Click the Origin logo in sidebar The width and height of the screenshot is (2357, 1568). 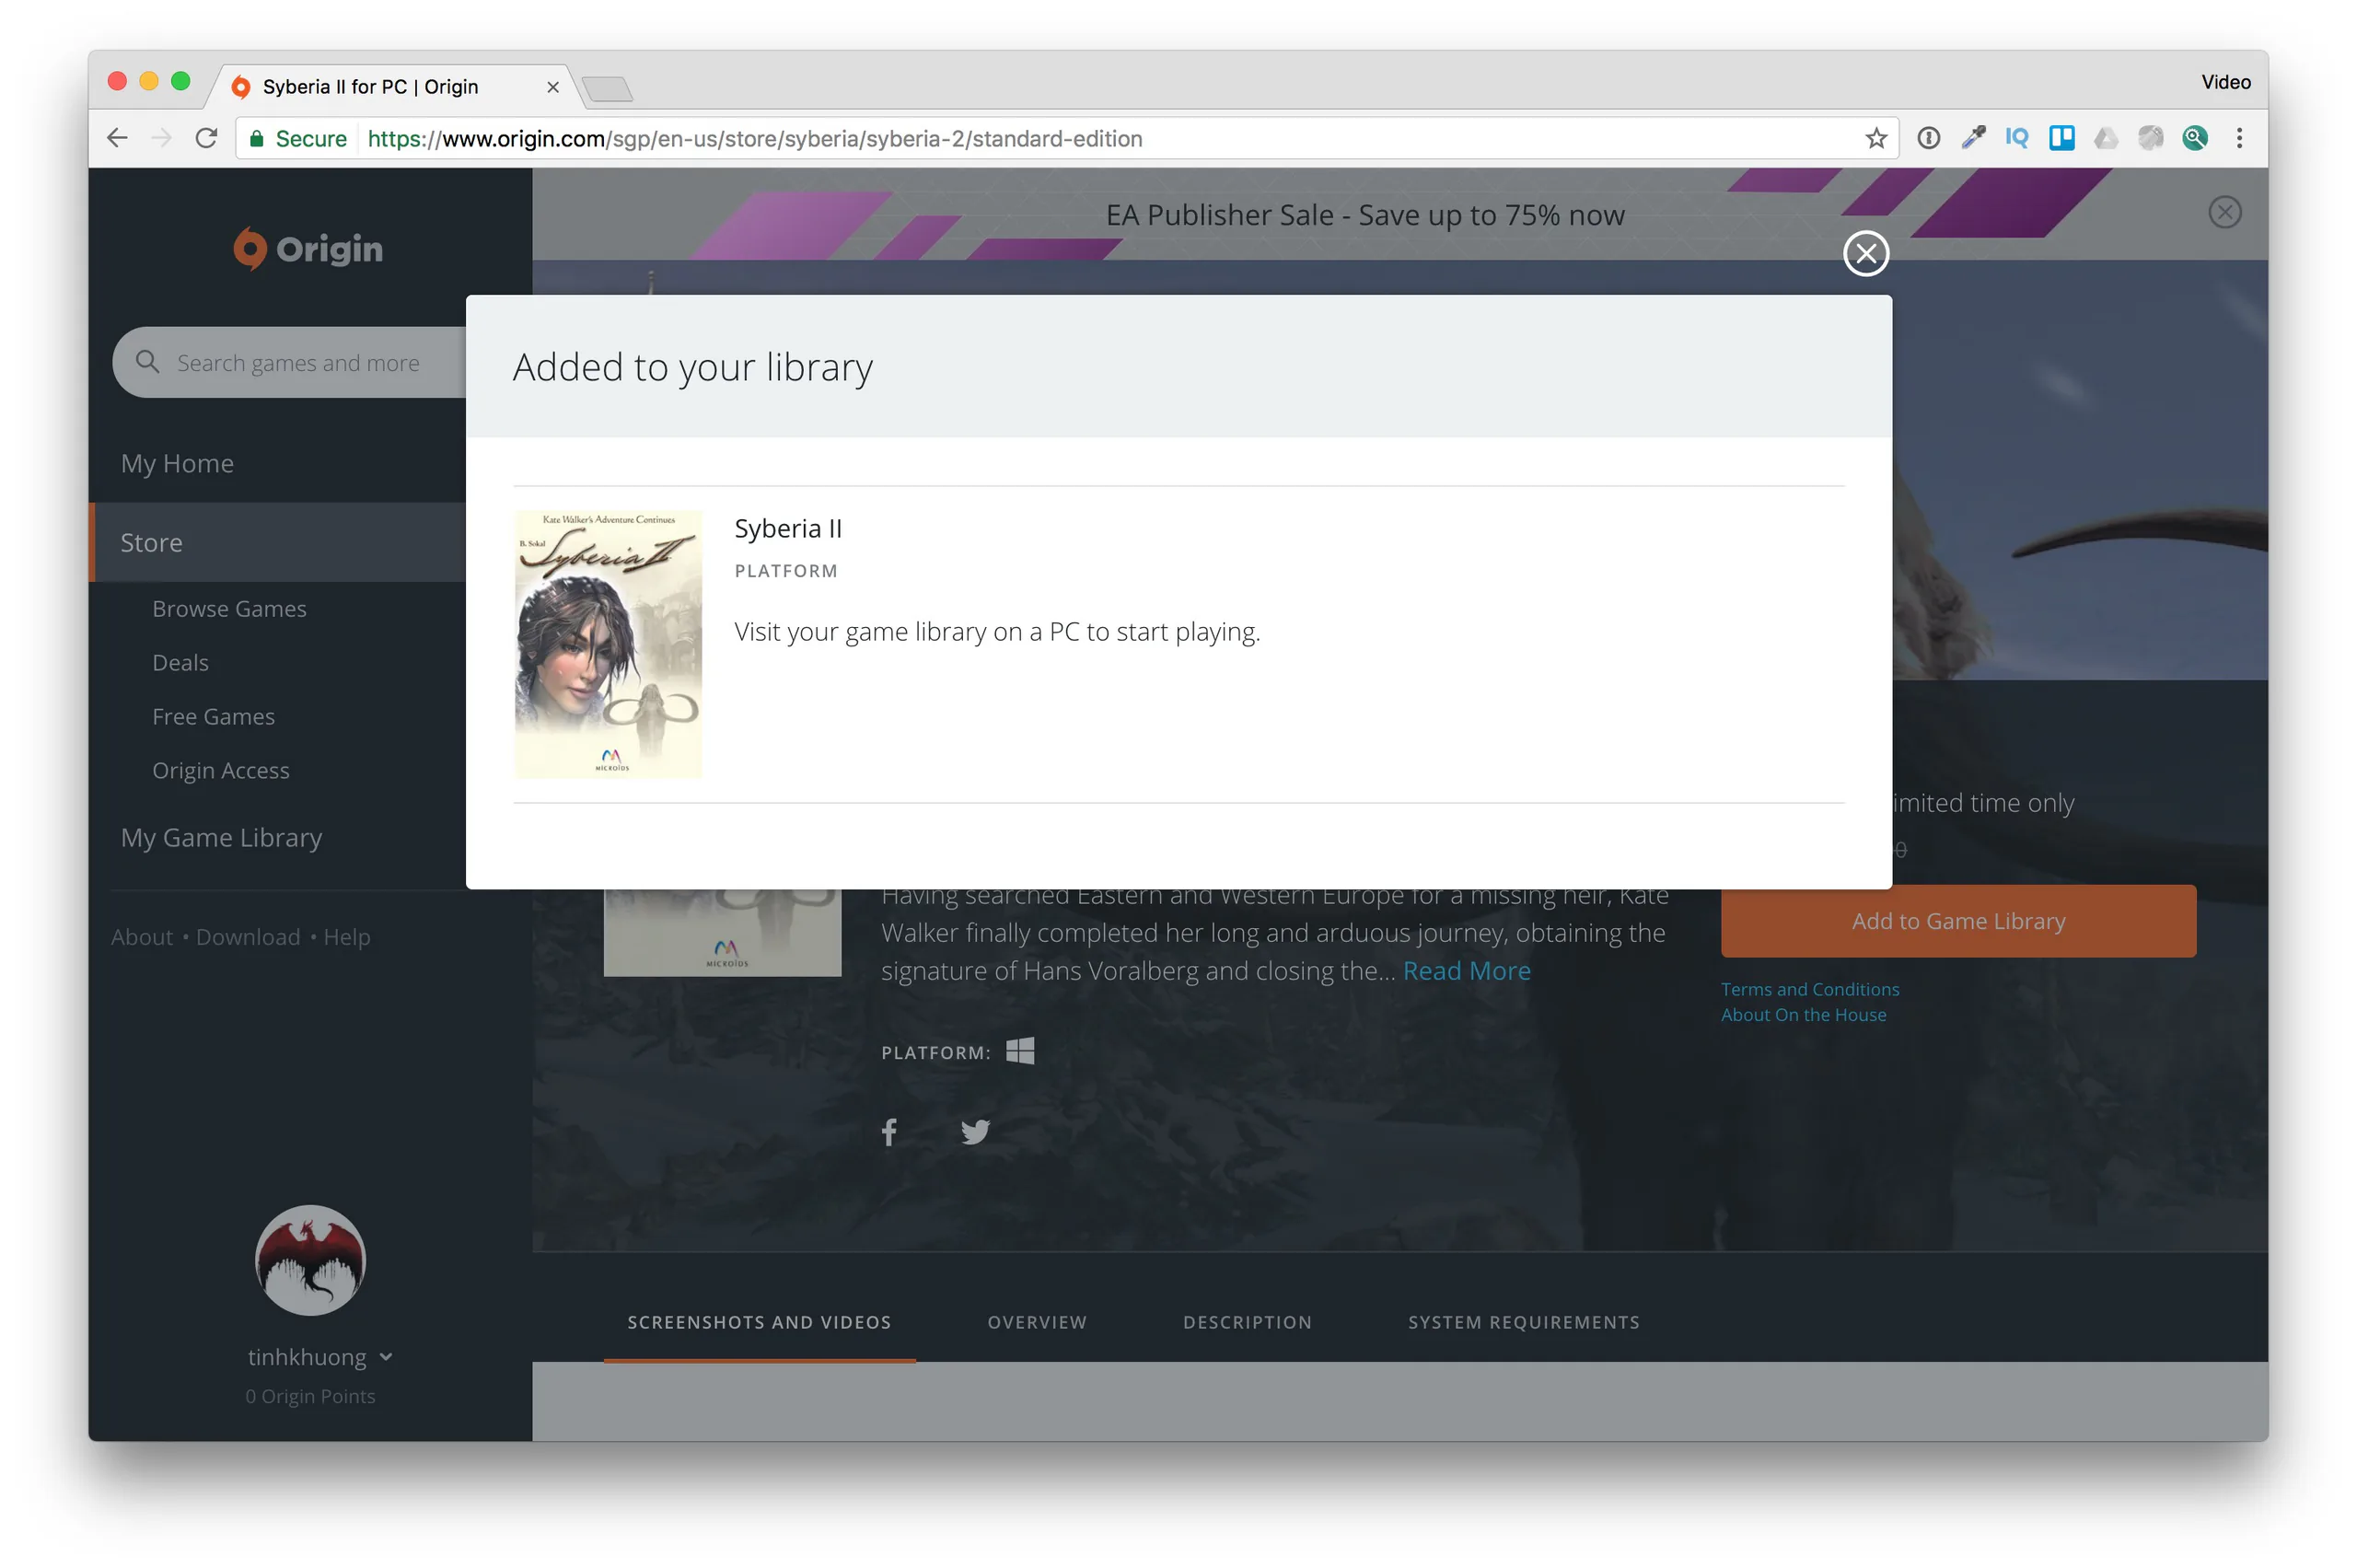308,249
